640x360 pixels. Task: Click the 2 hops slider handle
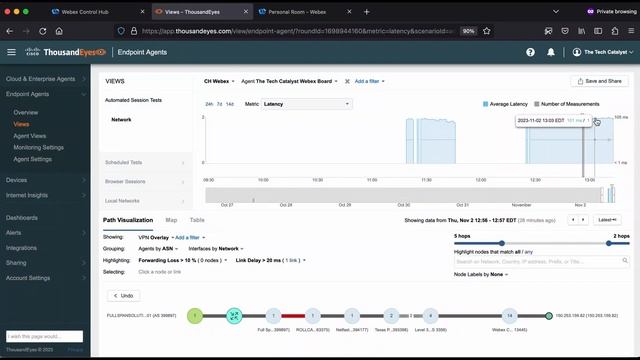(609, 243)
